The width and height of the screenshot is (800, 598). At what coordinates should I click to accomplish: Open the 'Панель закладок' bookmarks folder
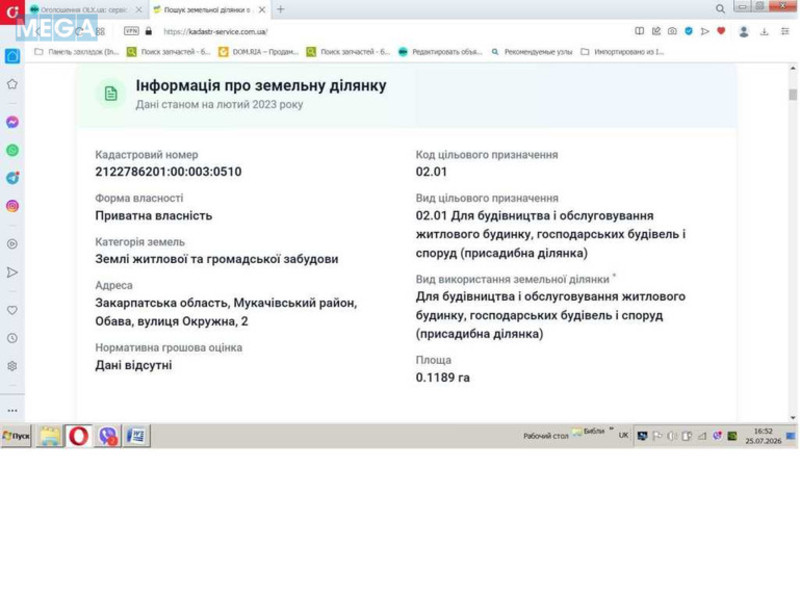(x=77, y=52)
